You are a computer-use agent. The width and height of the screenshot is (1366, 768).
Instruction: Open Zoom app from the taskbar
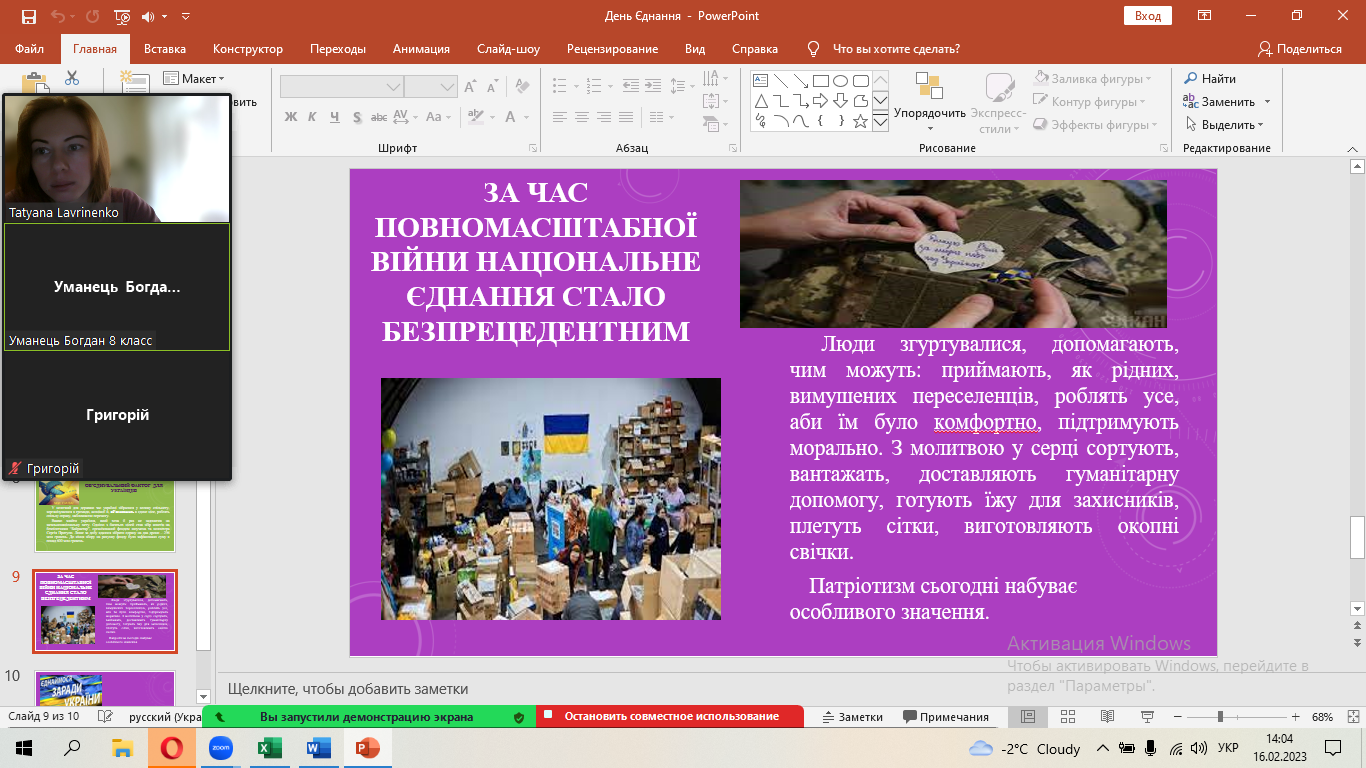[220, 748]
